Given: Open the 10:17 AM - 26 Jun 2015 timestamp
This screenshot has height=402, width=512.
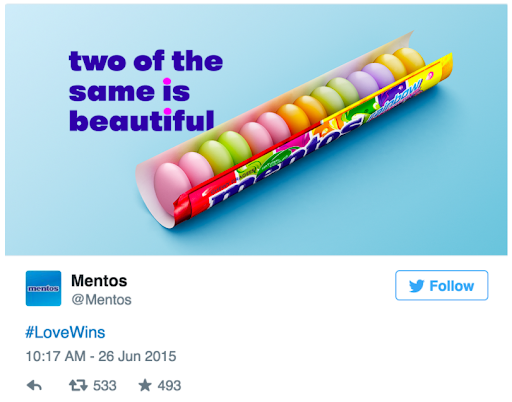Looking at the screenshot, I should click(x=101, y=356).
